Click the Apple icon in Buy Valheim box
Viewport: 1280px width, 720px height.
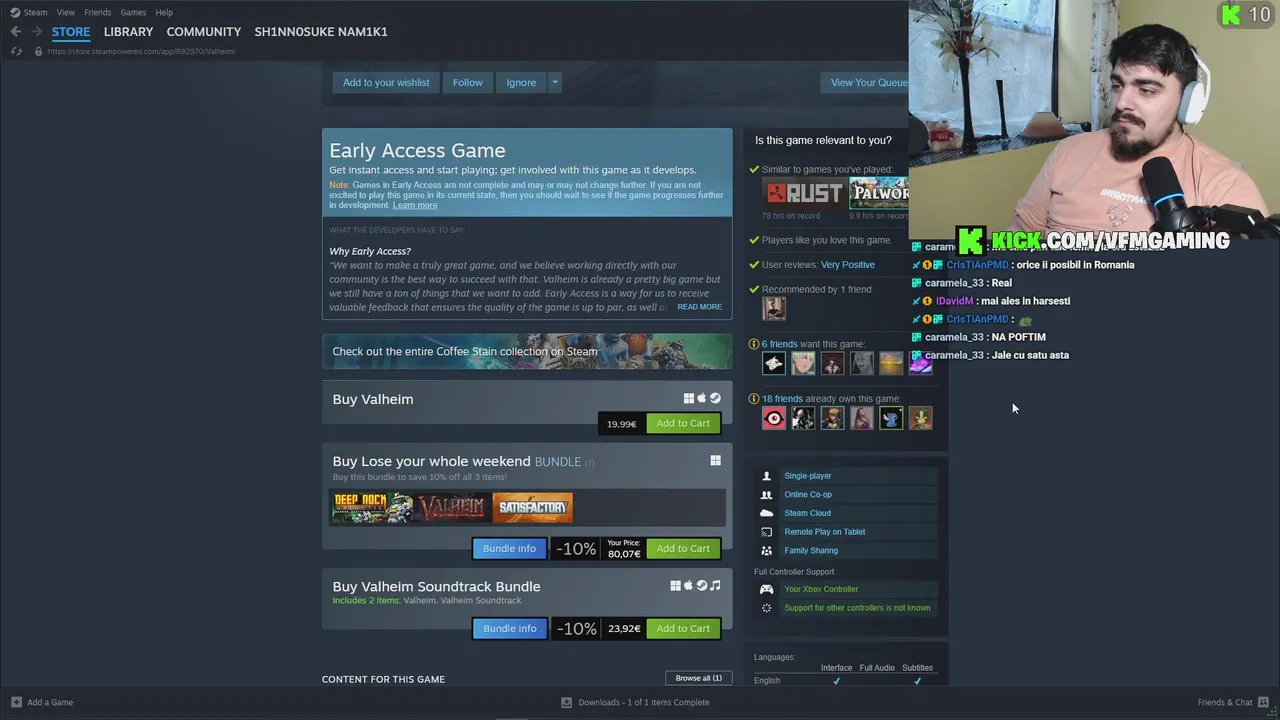[x=702, y=398]
